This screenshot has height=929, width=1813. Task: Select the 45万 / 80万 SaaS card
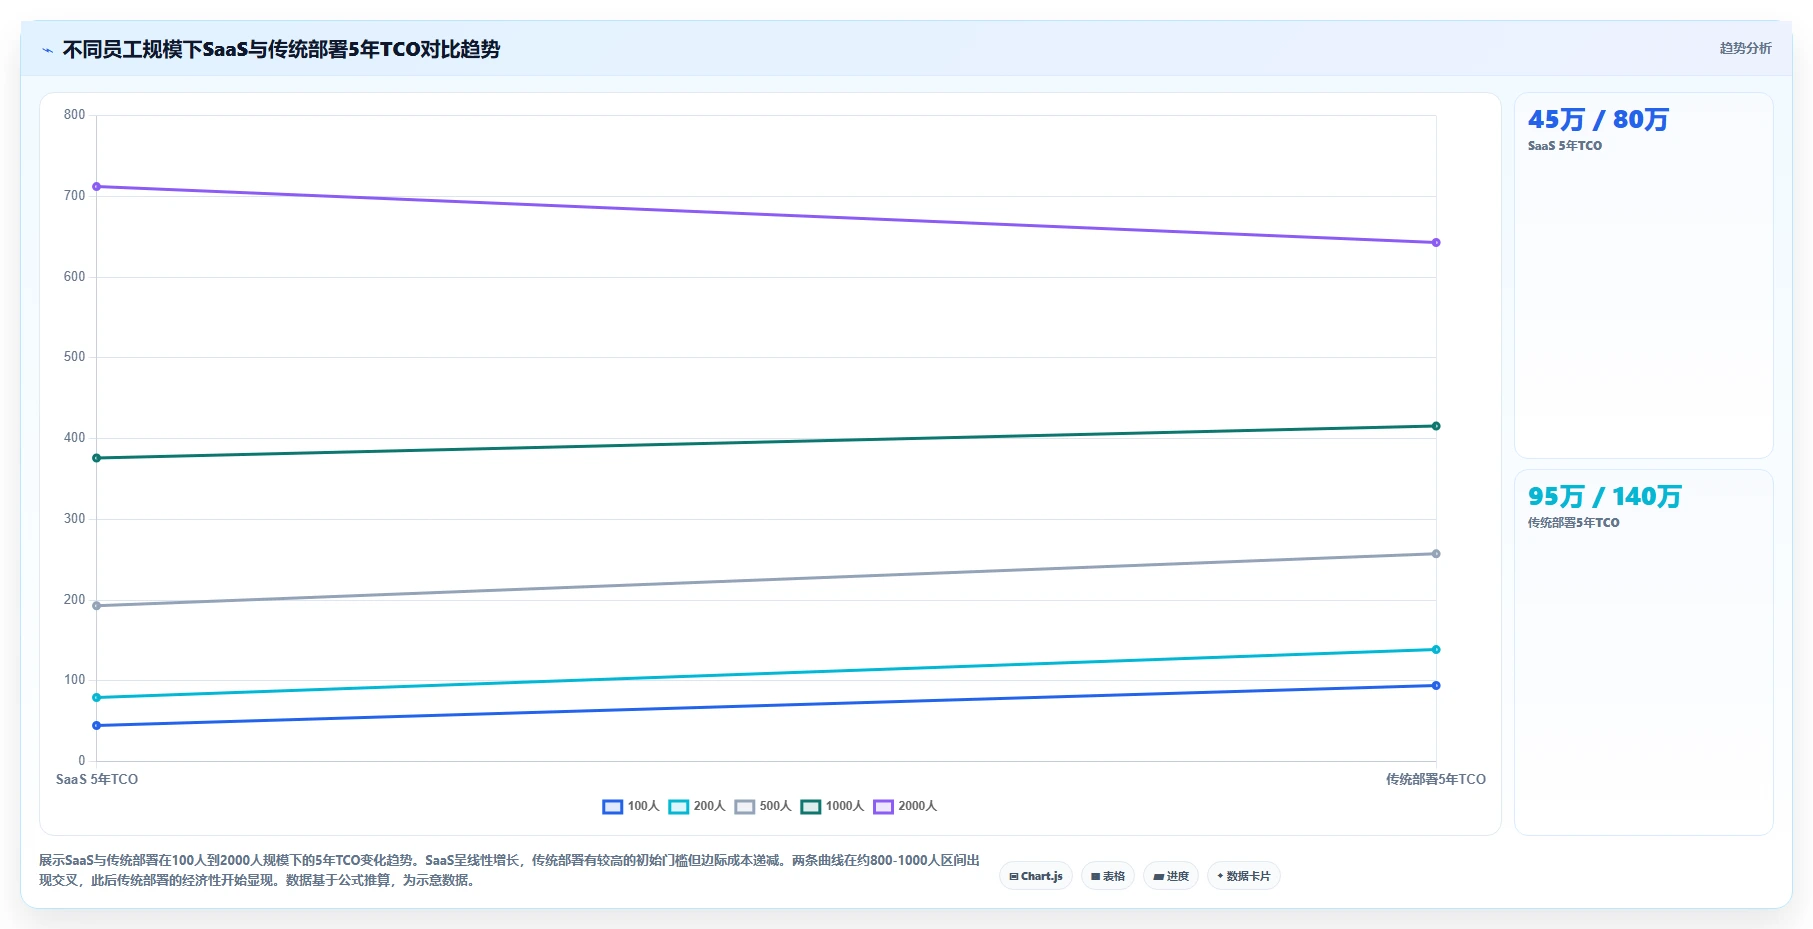(x=1643, y=275)
